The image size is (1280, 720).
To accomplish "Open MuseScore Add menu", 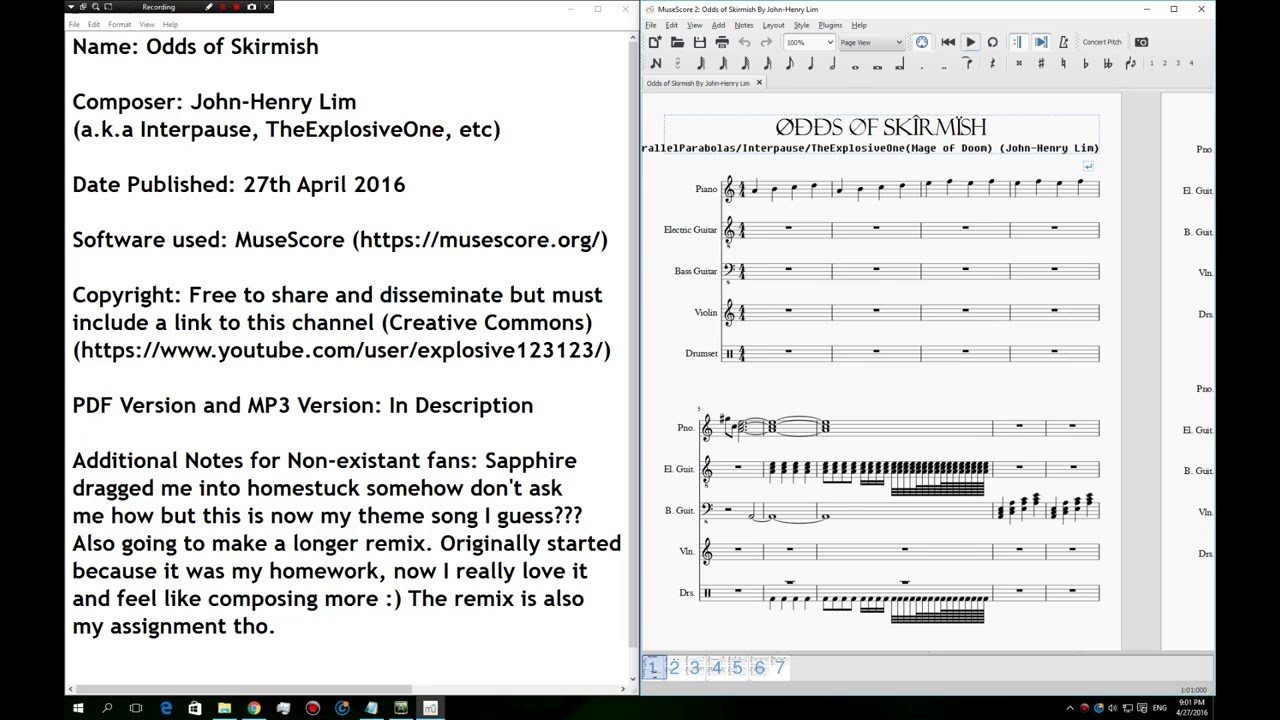I will 718,25.
